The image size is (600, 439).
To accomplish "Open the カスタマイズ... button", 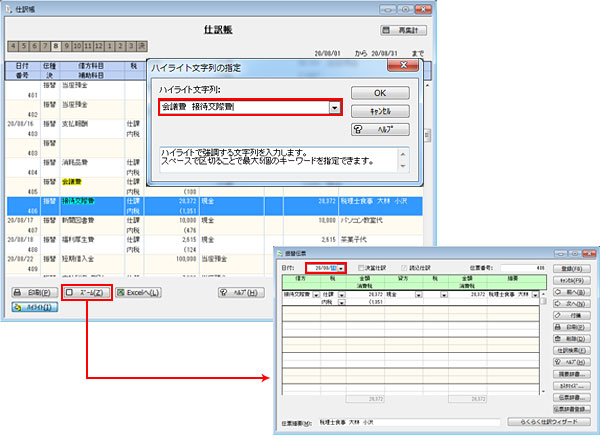I will pos(572,386).
